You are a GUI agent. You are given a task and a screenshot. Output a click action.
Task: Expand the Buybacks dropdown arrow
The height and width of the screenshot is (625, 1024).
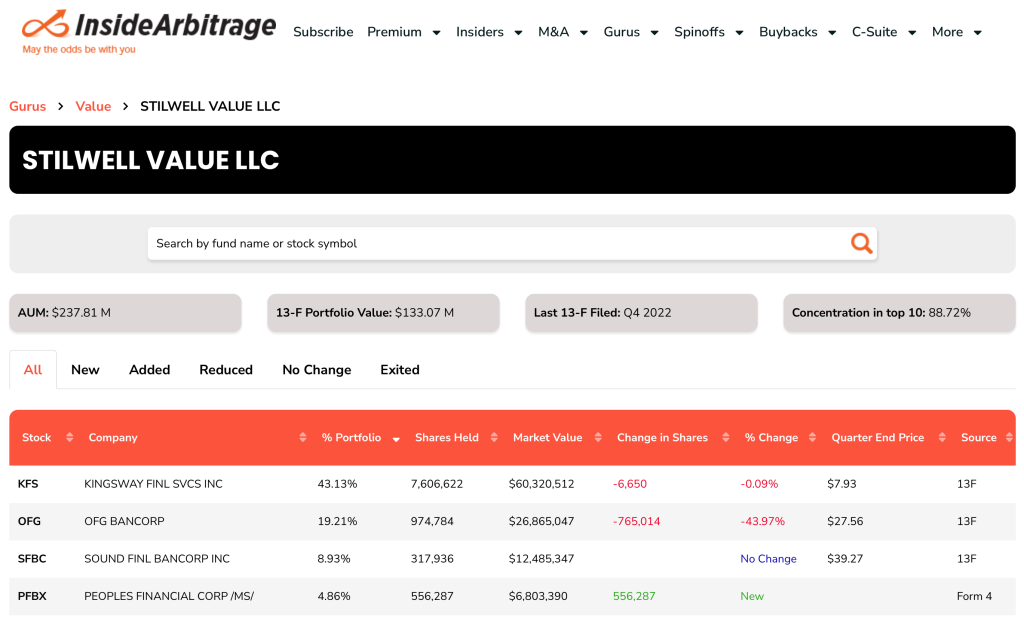pos(832,33)
